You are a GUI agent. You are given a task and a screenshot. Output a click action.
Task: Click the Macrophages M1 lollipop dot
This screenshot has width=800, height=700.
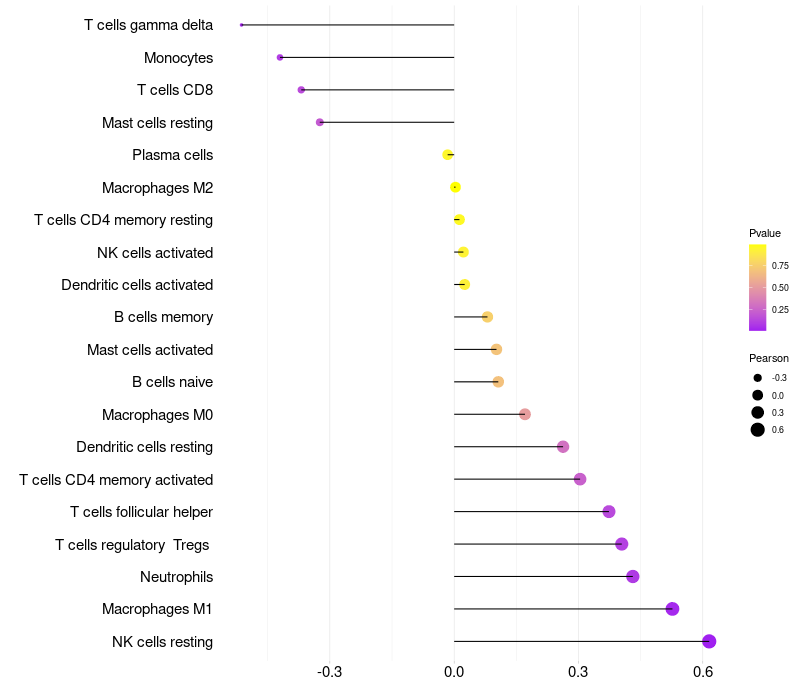[672, 609]
